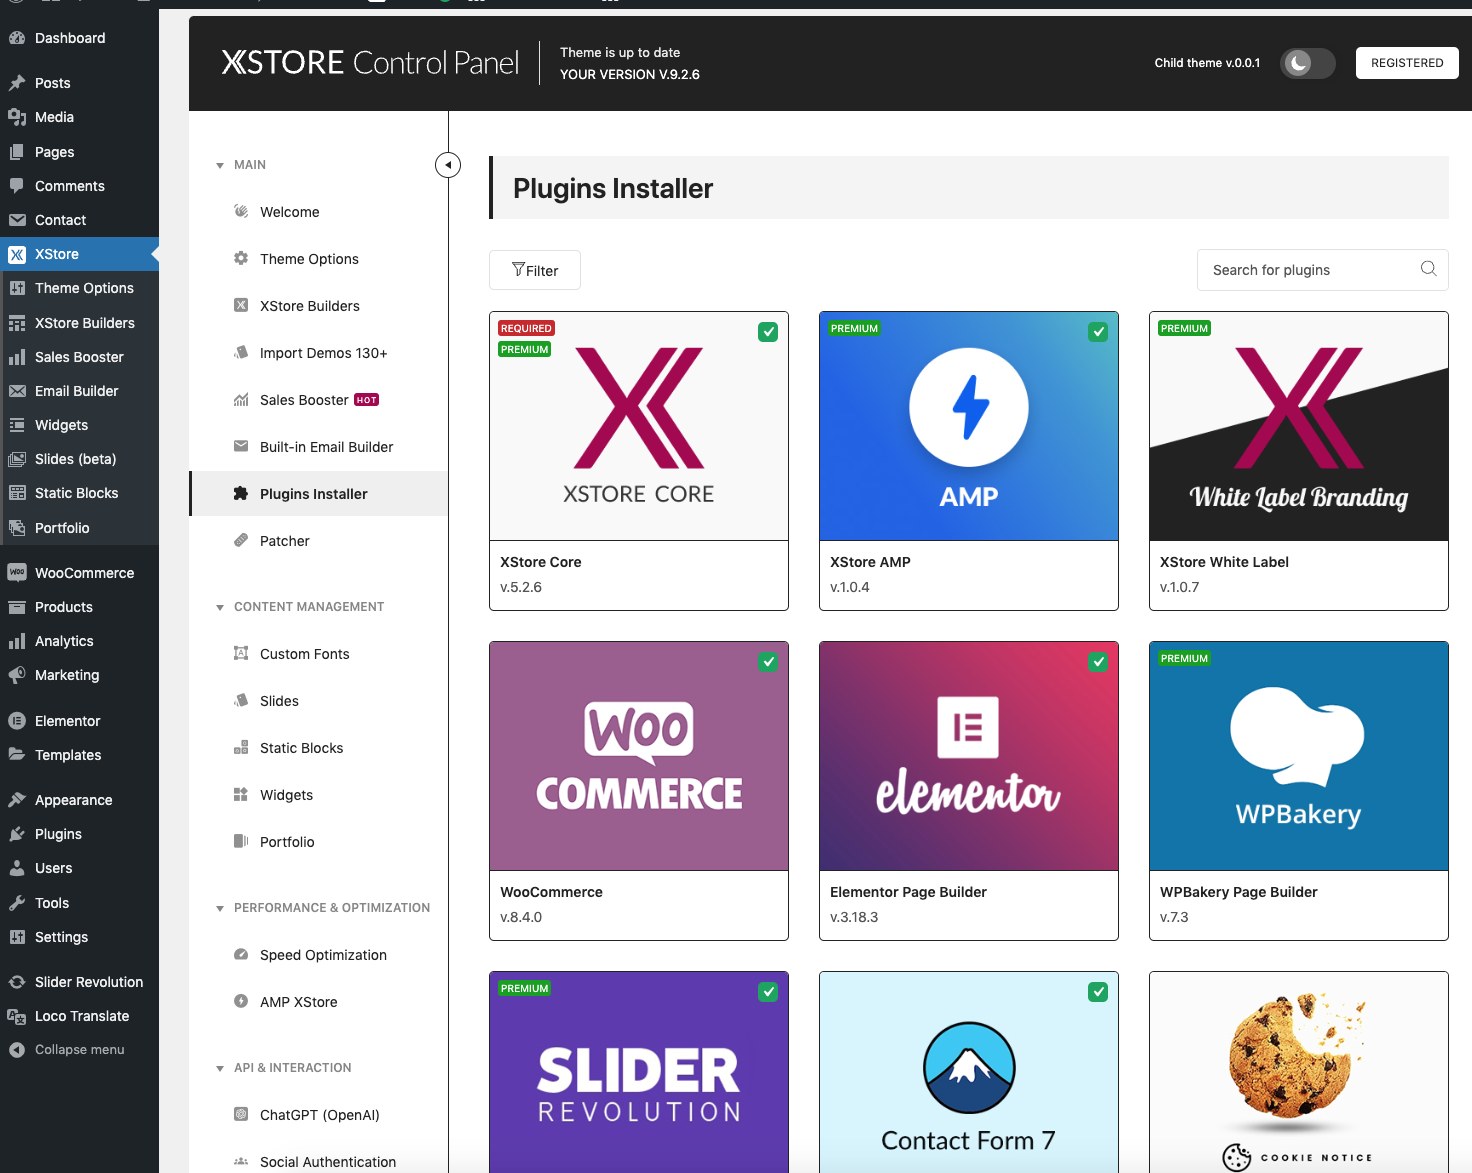Click the Dashboard icon in WordPress sidebar
This screenshot has height=1173, width=1472.
pyautogui.click(x=17, y=38)
